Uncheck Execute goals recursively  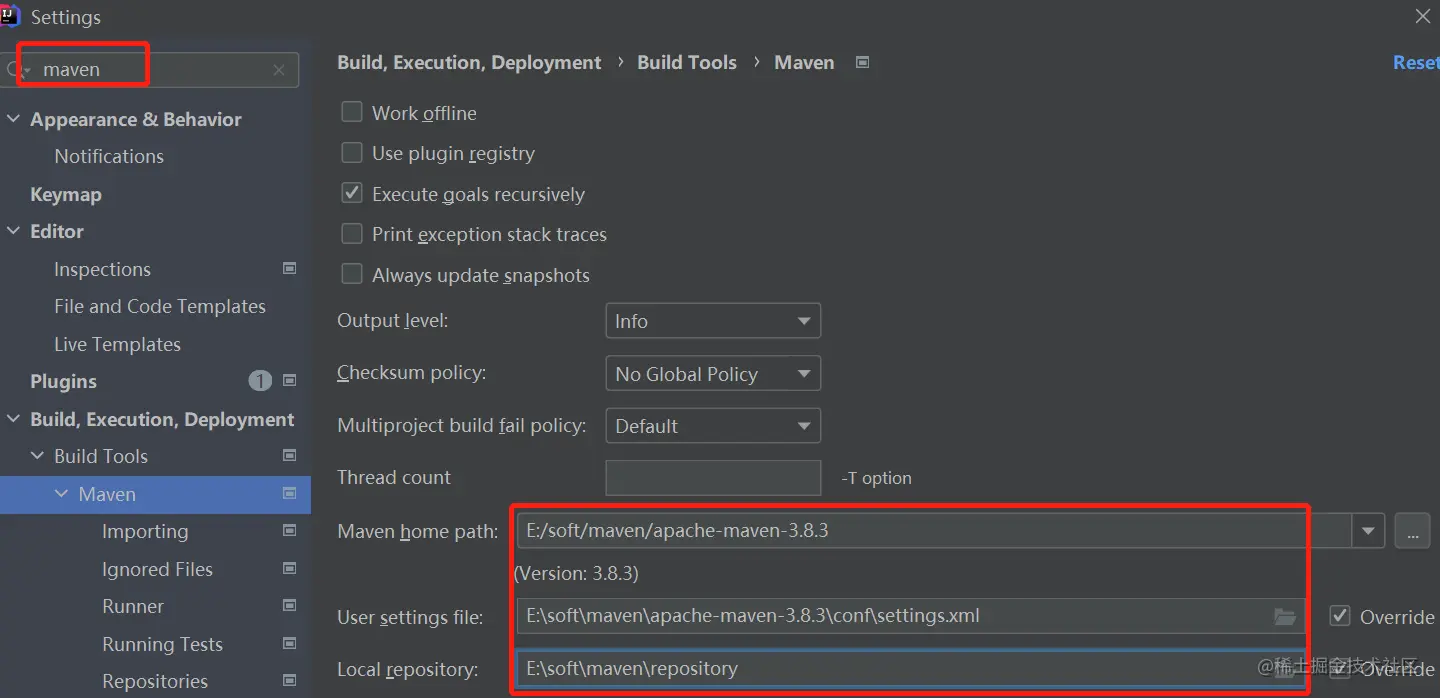pos(352,193)
